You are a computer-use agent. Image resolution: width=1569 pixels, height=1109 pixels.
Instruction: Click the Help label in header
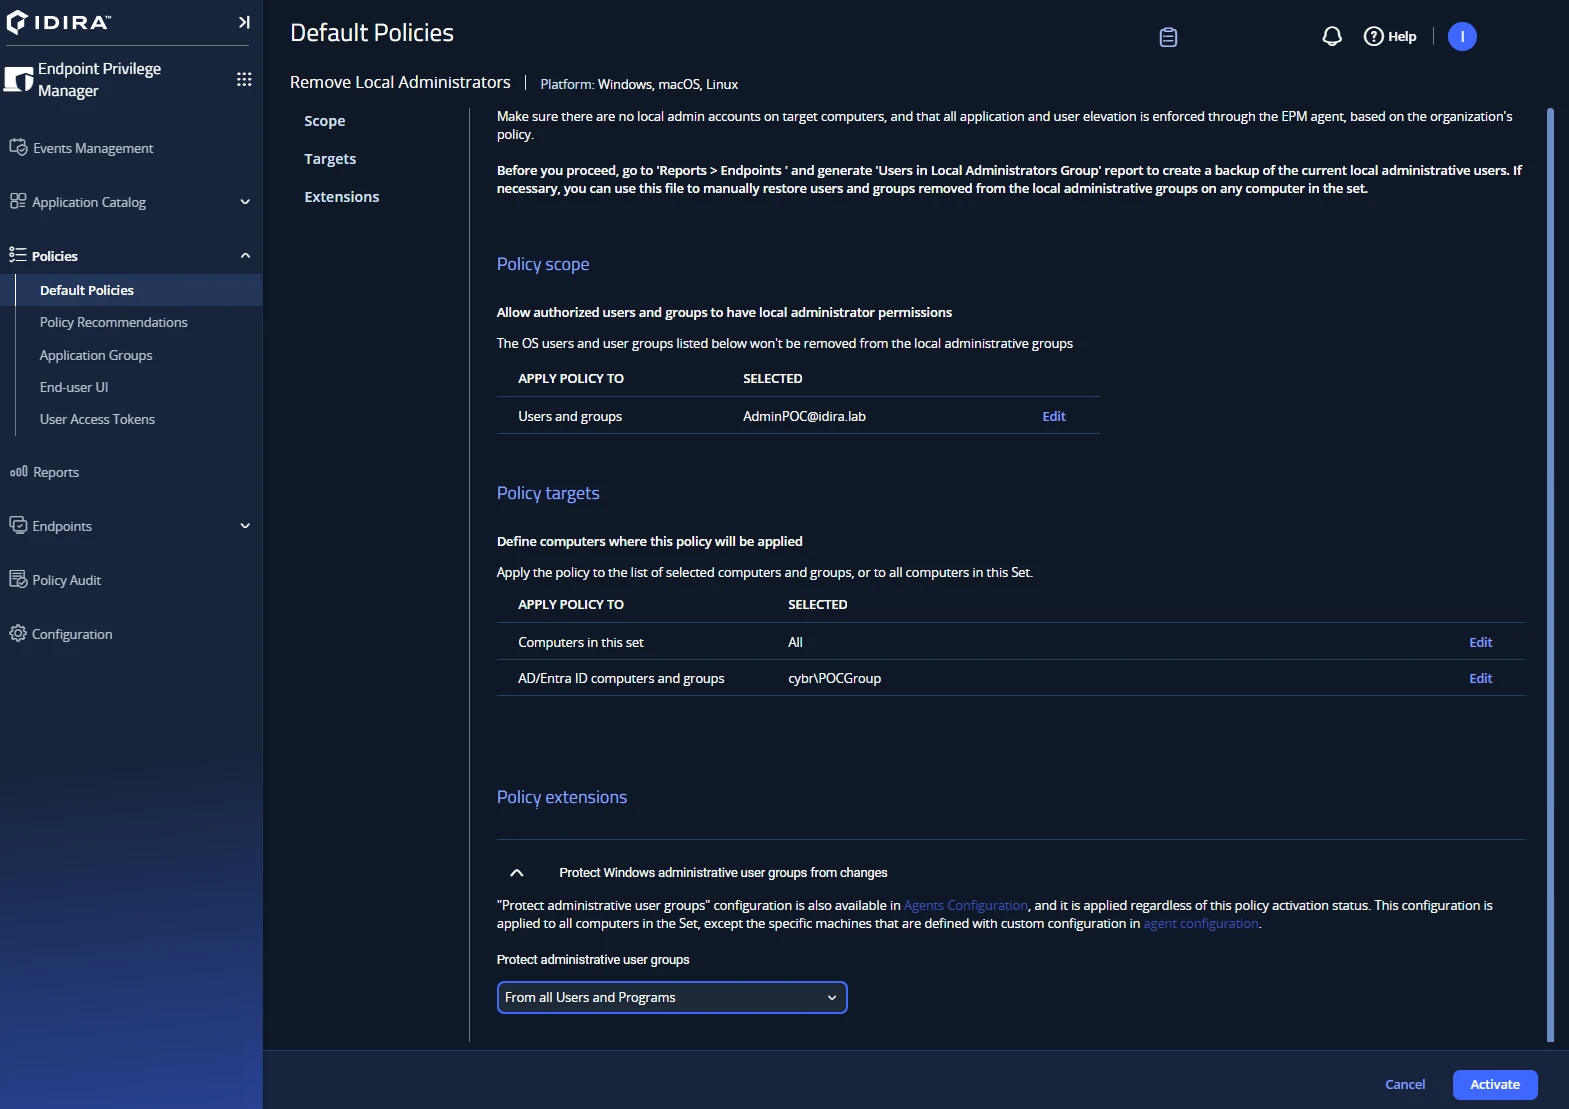click(x=1402, y=37)
